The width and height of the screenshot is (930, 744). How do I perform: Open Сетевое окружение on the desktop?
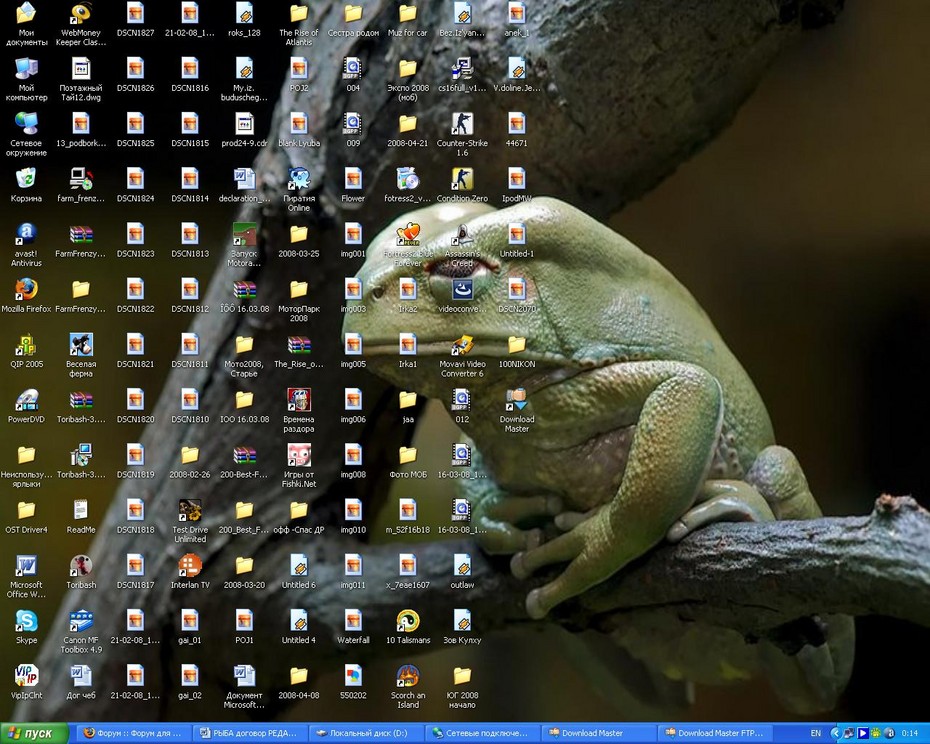(26, 135)
